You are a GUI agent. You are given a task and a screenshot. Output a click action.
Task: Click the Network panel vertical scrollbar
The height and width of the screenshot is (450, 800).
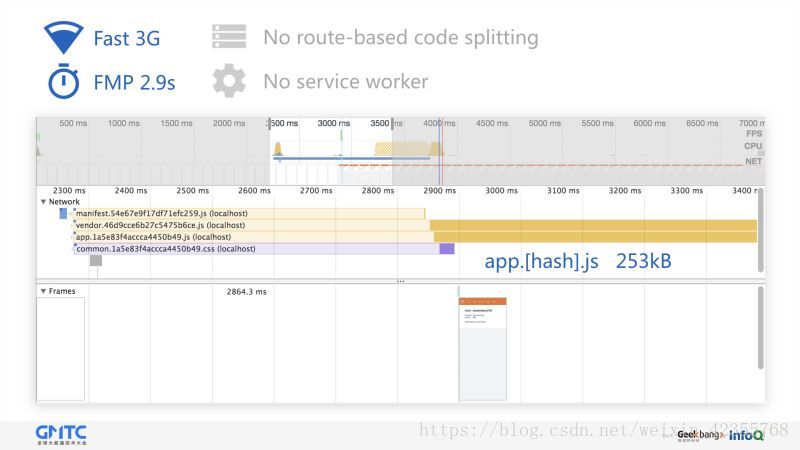[761, 230]
